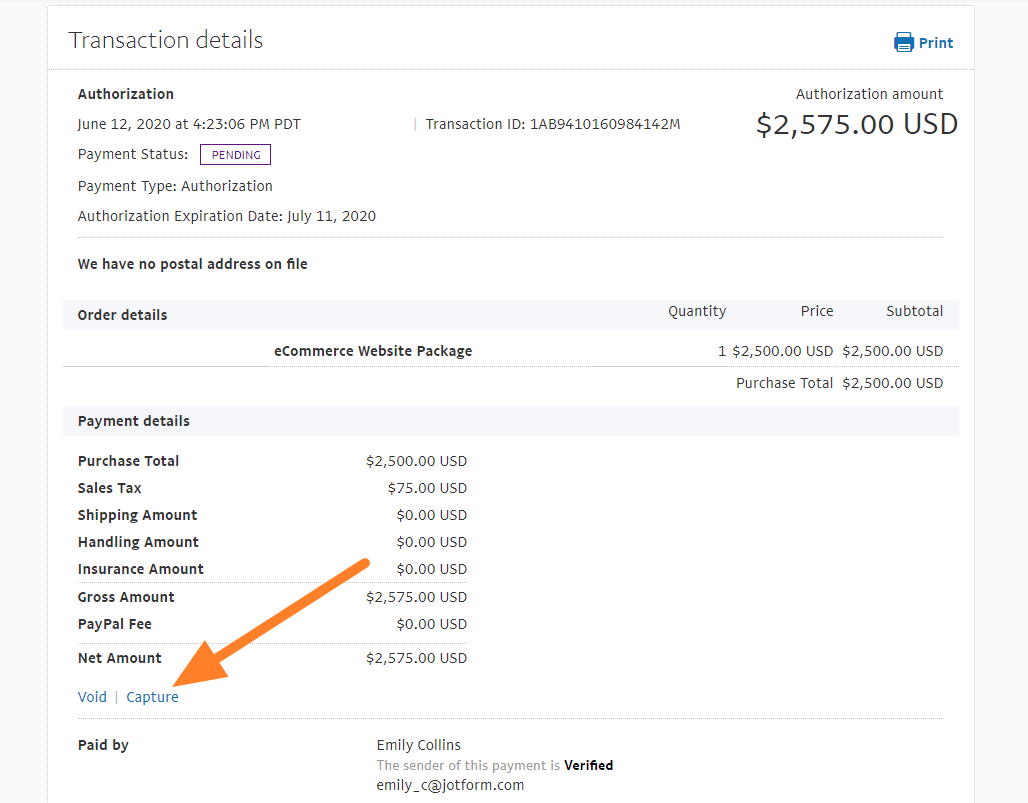Click the eCommerce Website Package item
The height and width of the screenshot is (803, 1028).
tap(373, 351)
